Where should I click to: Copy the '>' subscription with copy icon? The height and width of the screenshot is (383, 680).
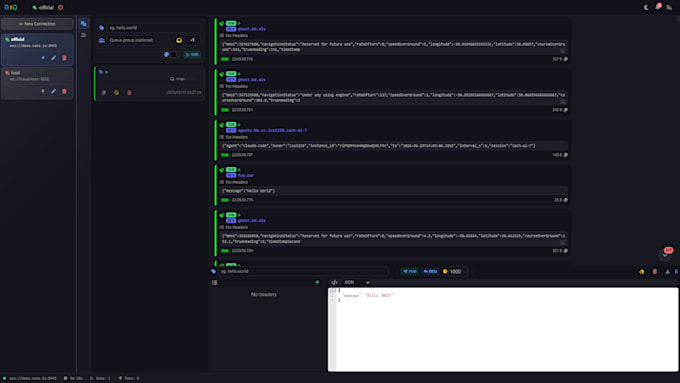coord(104,92)
